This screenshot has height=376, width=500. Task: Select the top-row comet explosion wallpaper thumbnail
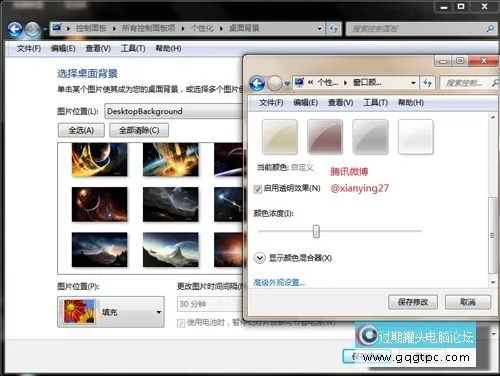pyautogui.click(x=171, y=159)
